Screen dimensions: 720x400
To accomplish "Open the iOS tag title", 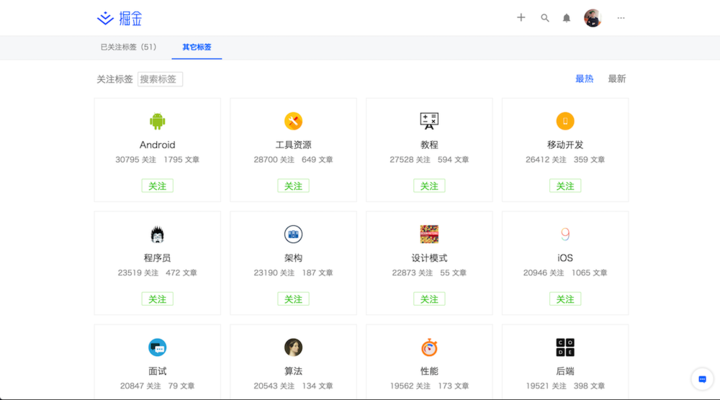I will tap(565, 258).
